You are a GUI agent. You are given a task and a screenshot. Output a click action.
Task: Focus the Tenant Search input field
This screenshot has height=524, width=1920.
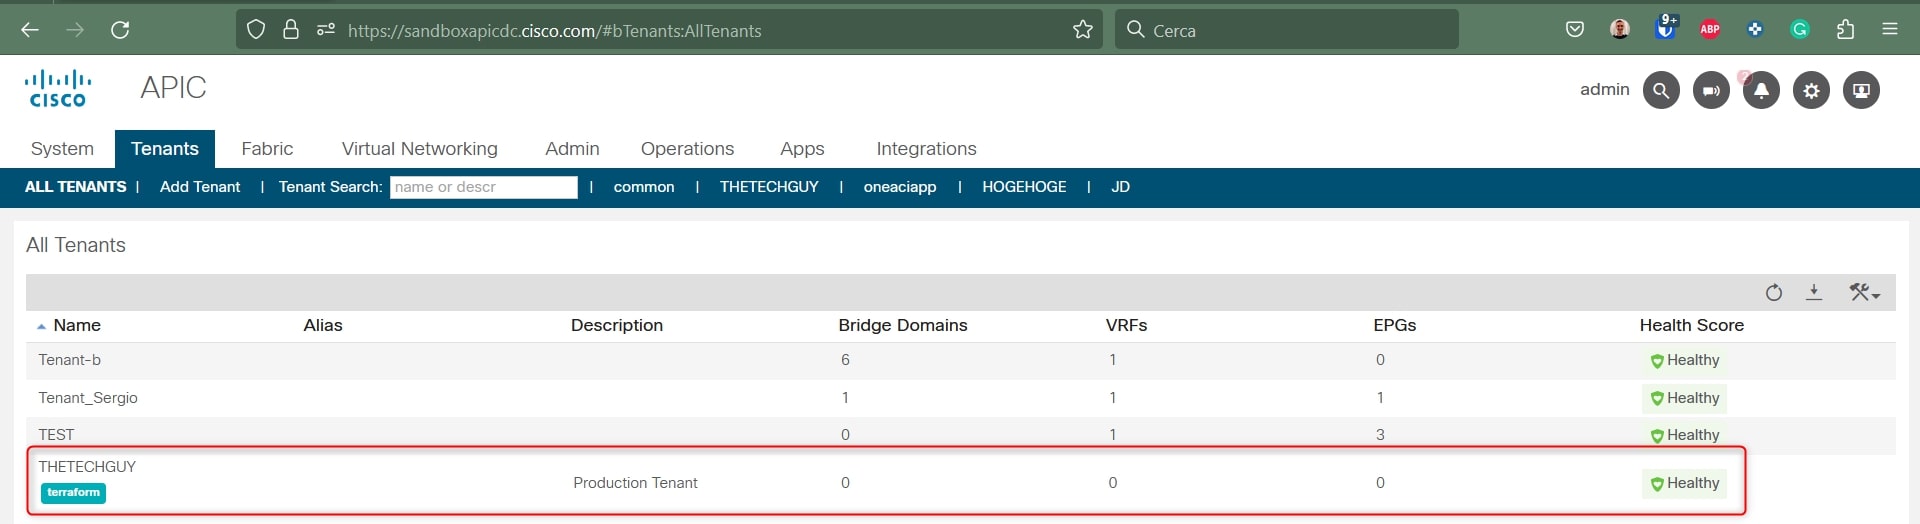click(x=483, y=187)
